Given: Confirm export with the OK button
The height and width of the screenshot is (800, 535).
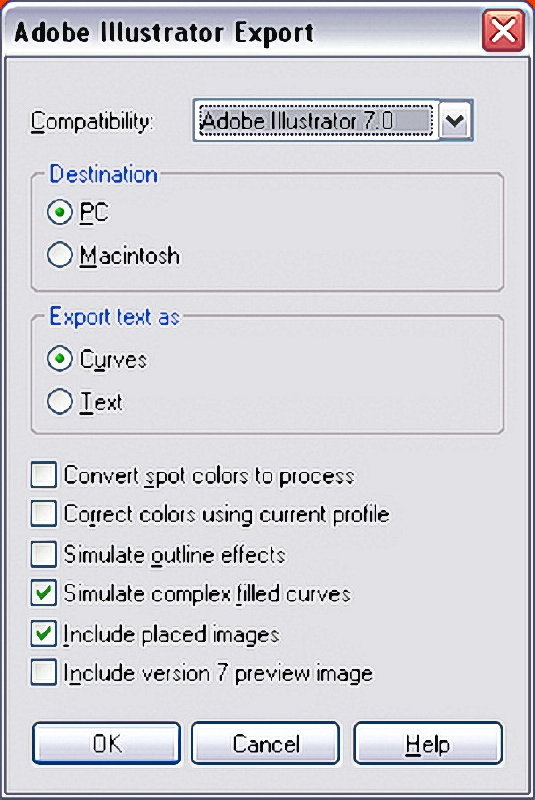Looking at the screenshot, I should [107, 743].
